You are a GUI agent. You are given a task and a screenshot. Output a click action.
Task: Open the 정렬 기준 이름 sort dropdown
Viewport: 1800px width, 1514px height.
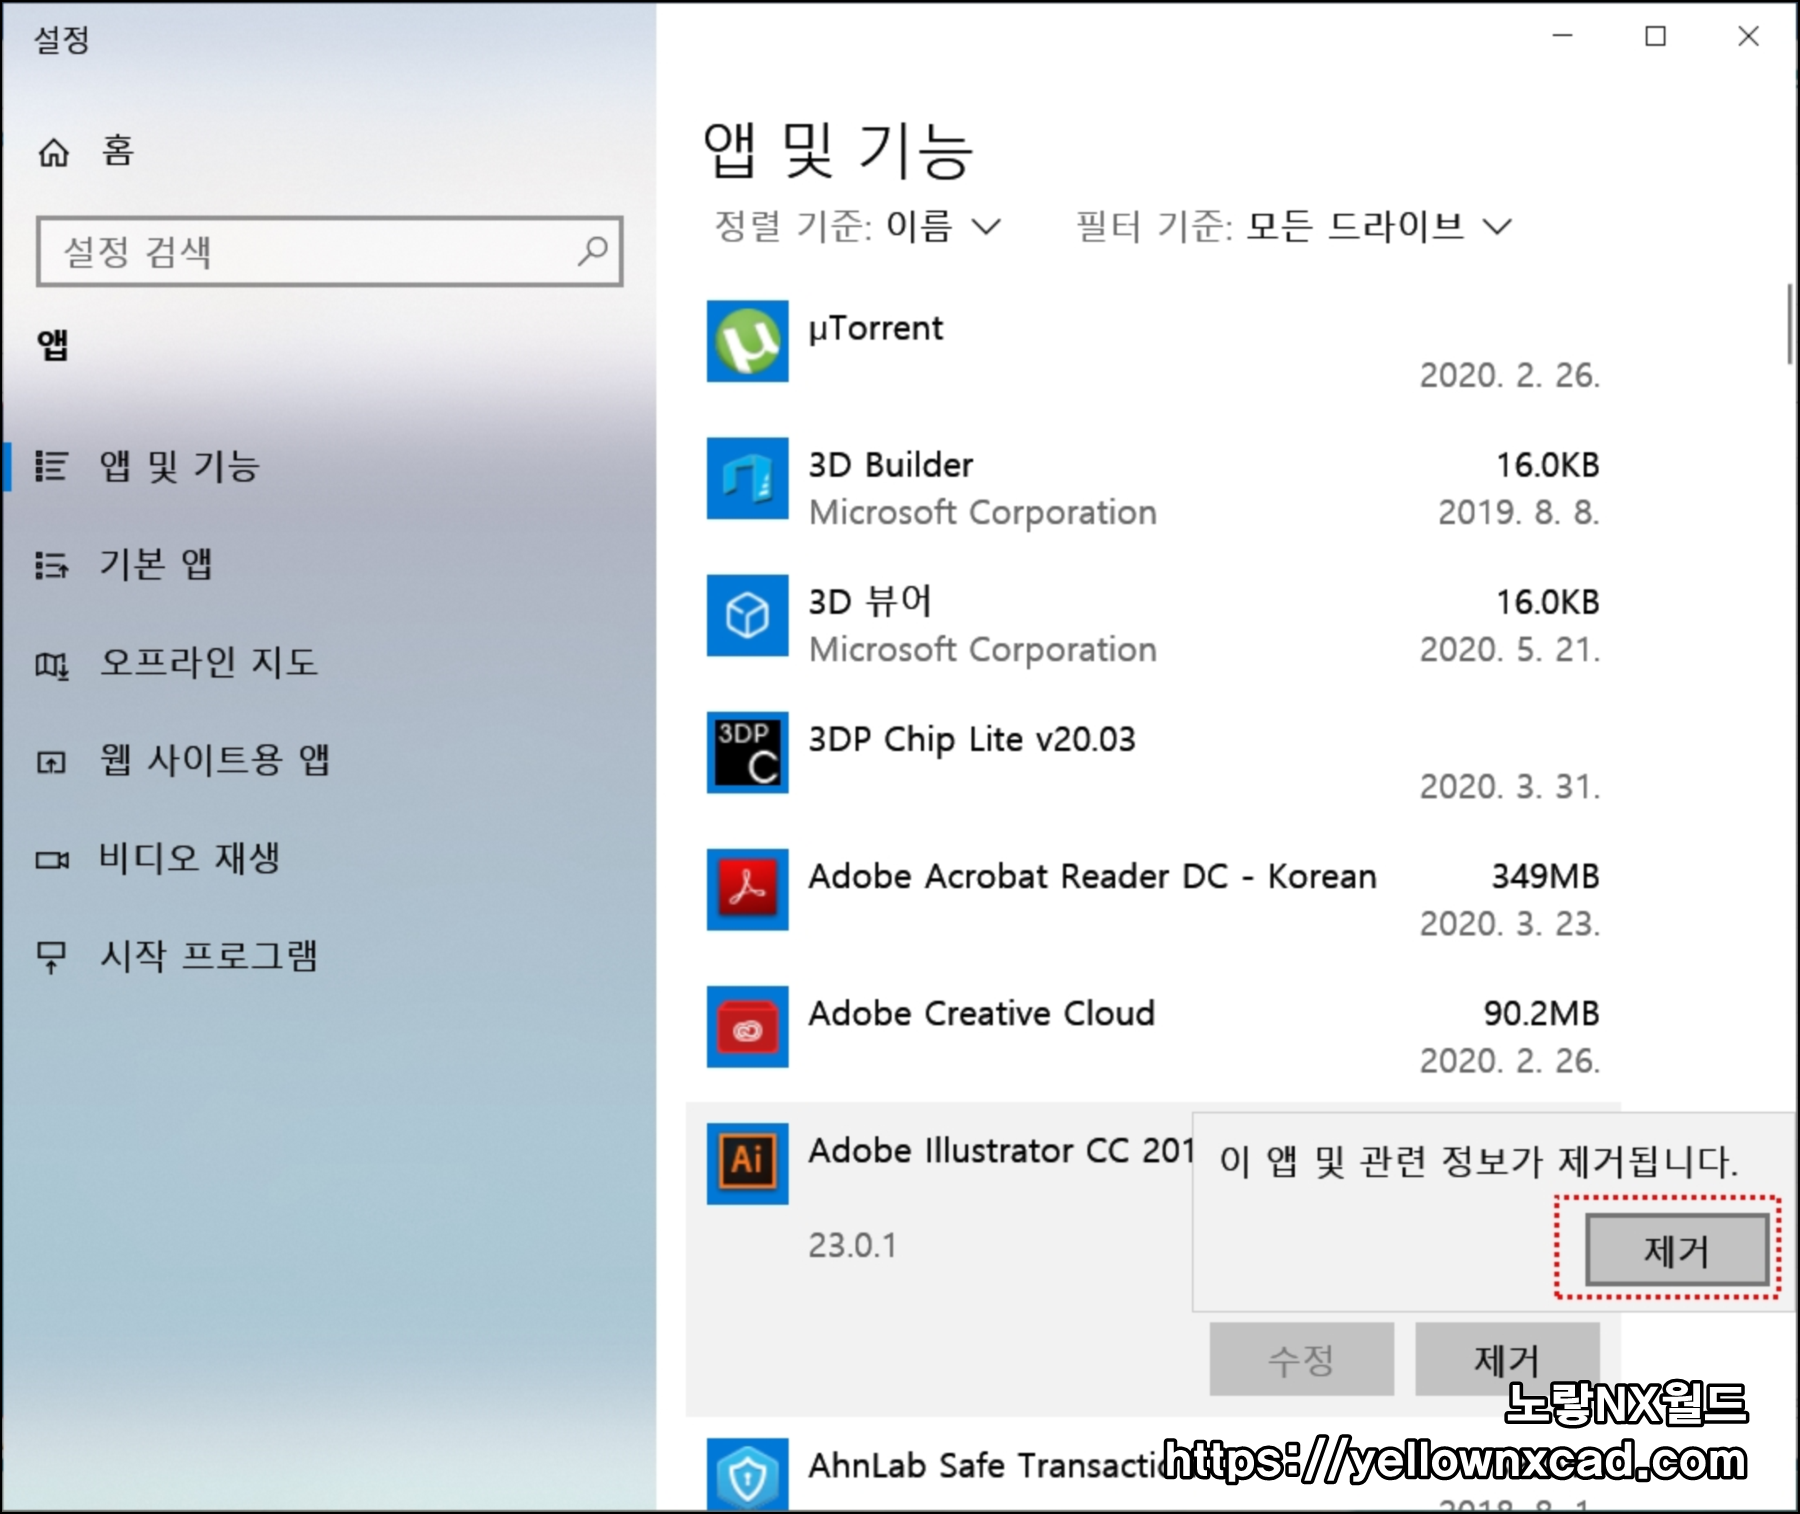[x=857, y=226]
